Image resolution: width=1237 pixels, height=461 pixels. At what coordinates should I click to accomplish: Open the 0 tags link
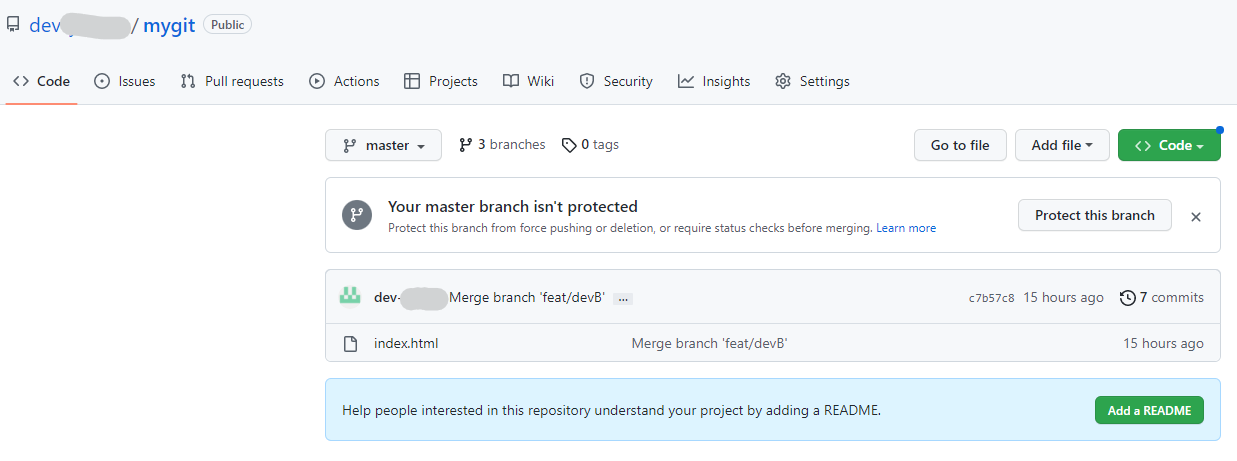(x=590, y=145)
